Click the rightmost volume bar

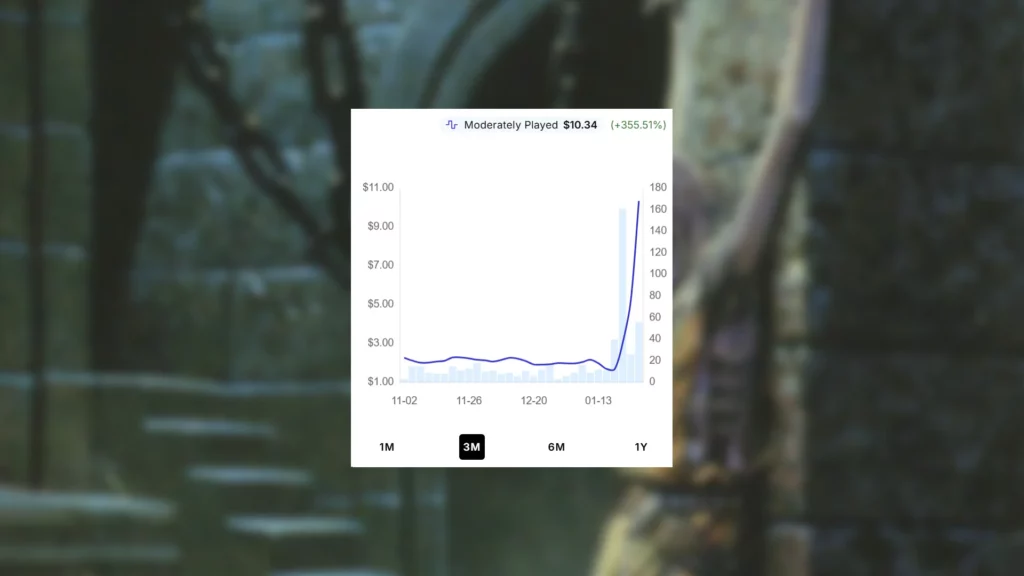(639, 352)
